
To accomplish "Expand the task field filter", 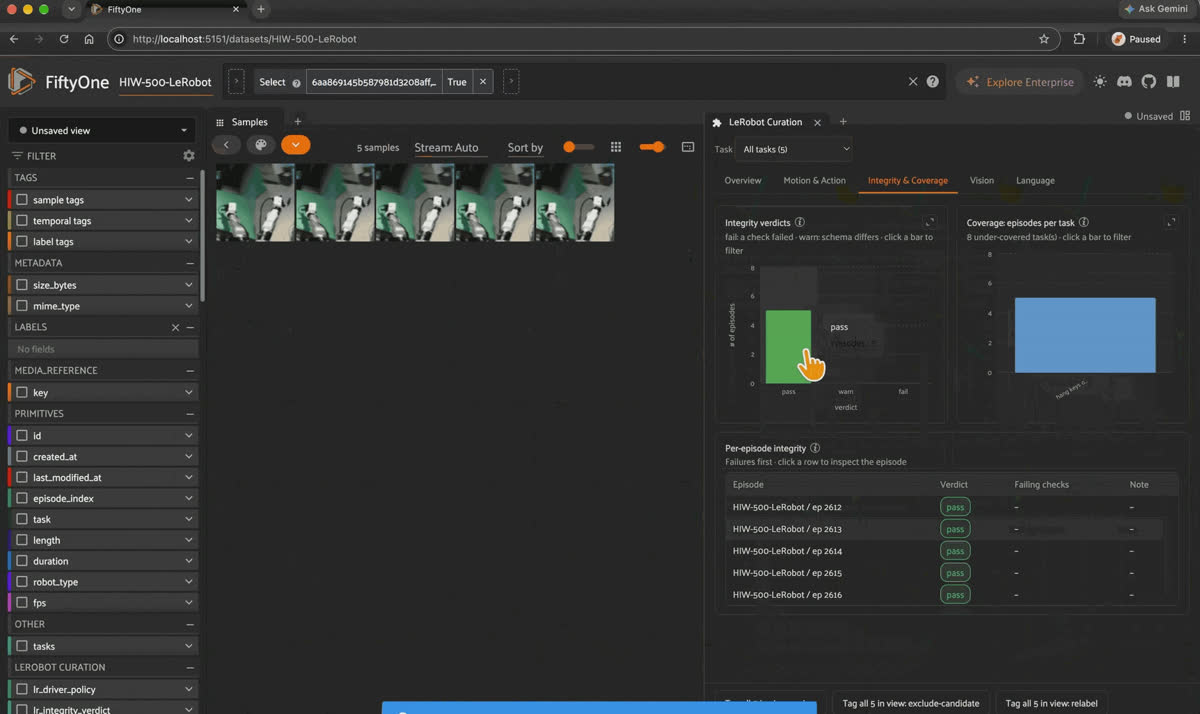I will click(188, 519).
